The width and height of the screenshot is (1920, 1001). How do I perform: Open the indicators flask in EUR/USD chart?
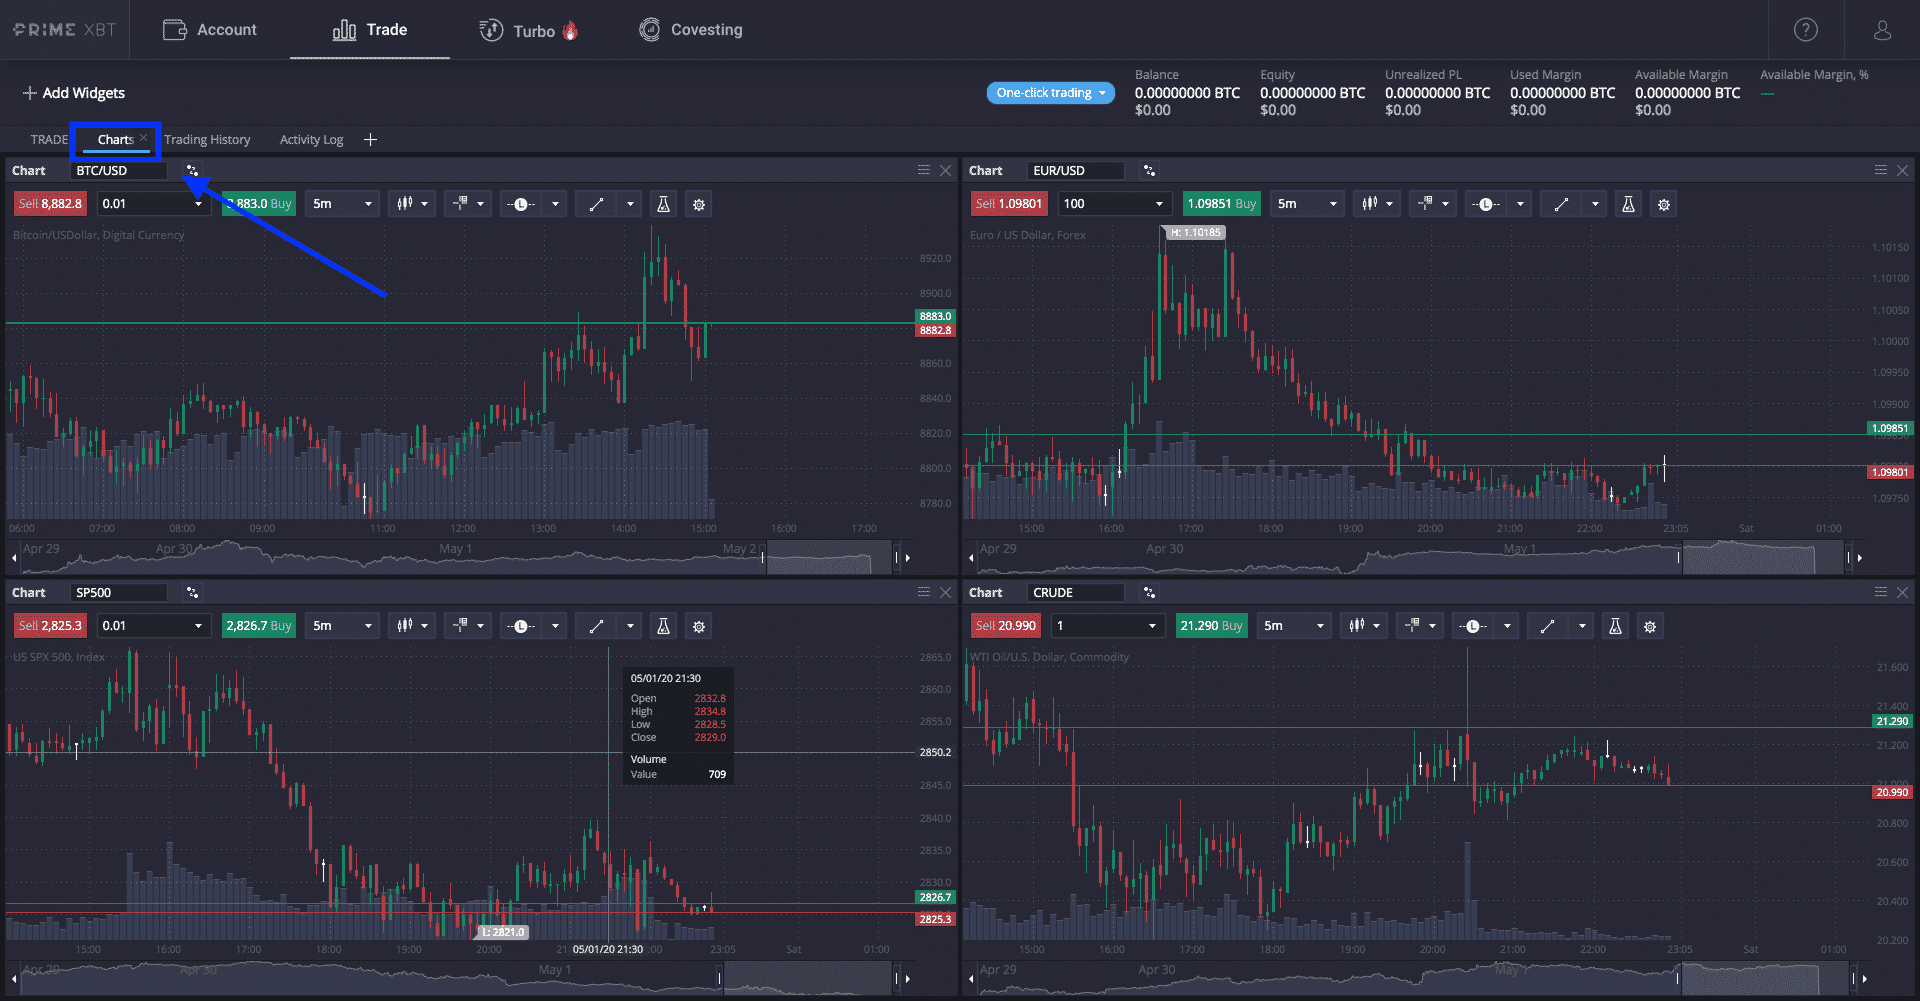[1628, 204]
